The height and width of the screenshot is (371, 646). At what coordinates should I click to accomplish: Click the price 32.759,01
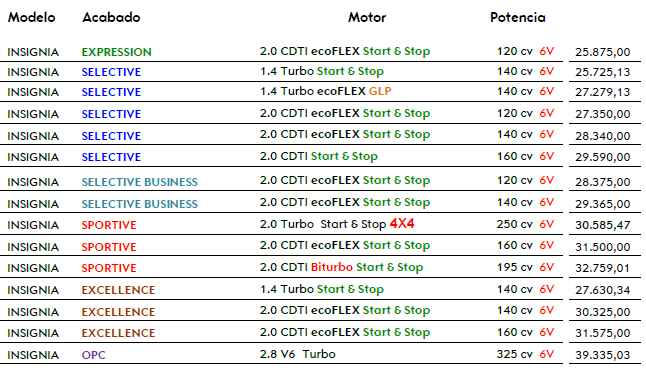(x=602, y=268)
